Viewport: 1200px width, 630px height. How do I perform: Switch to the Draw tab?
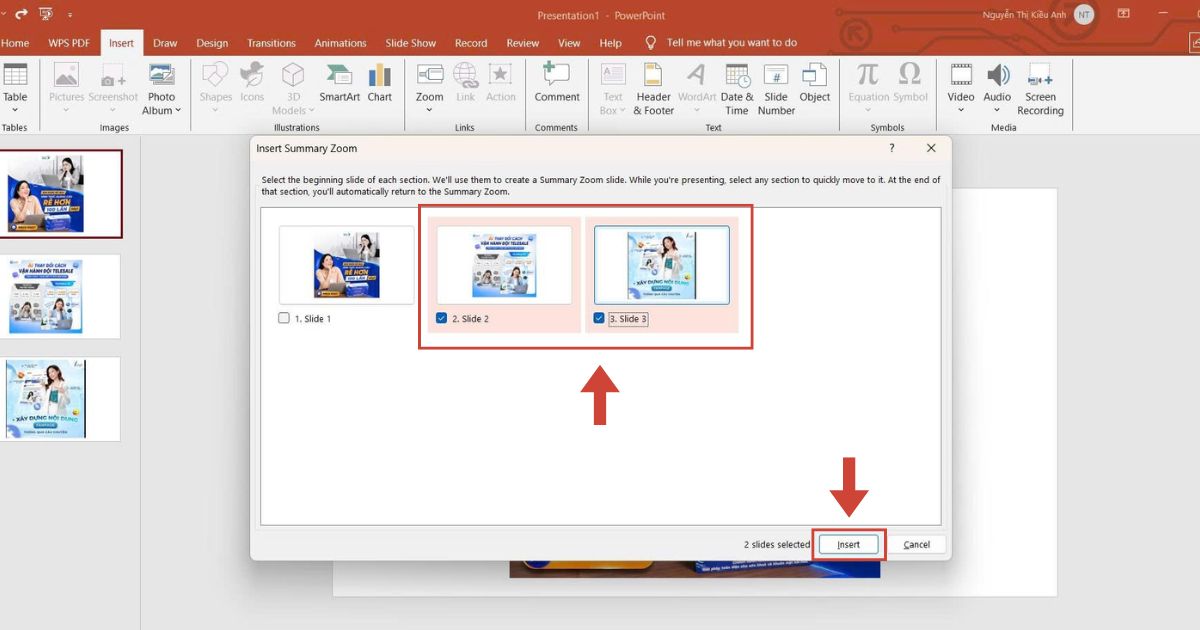[165, 43]
